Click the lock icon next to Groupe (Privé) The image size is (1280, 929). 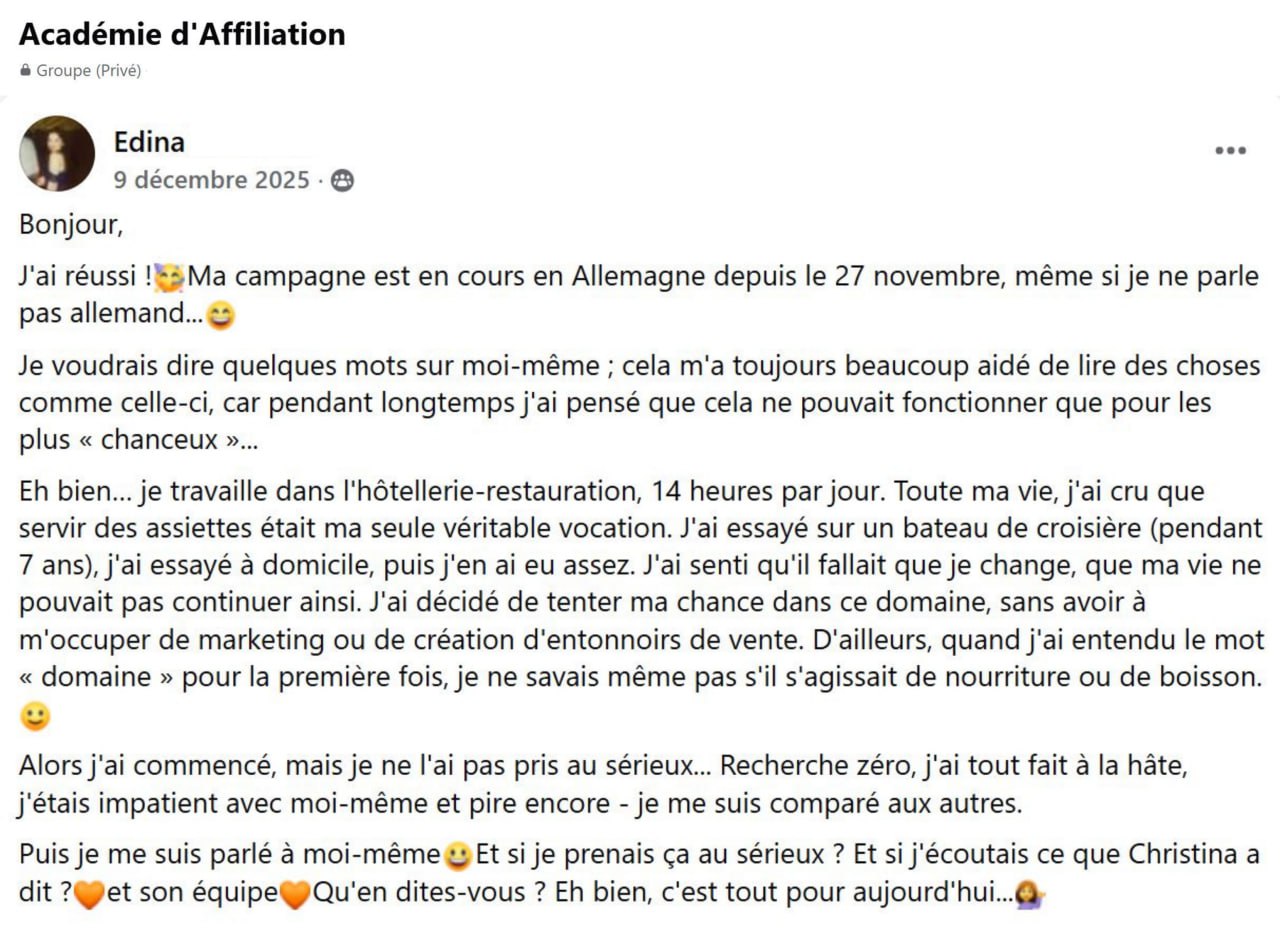[26, 71]
